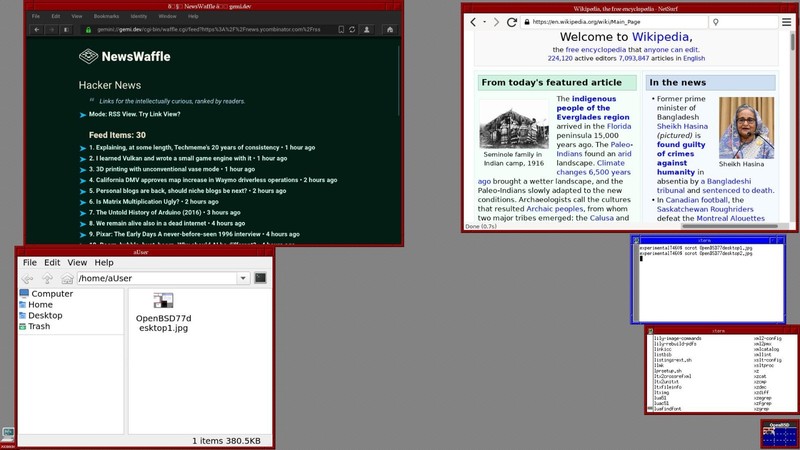The width and height of the screenshot is (800, 450).
Task: Select Home in the file manager sidebar
Action: pos(36,305)
